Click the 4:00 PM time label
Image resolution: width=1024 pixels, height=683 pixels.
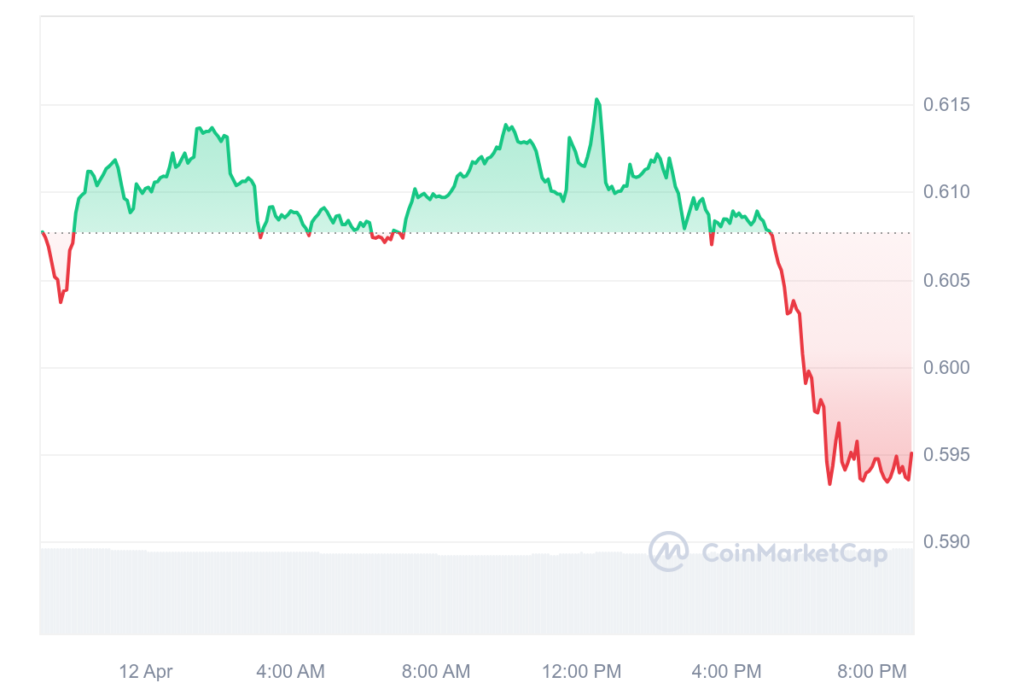click(x=726, y=671)
